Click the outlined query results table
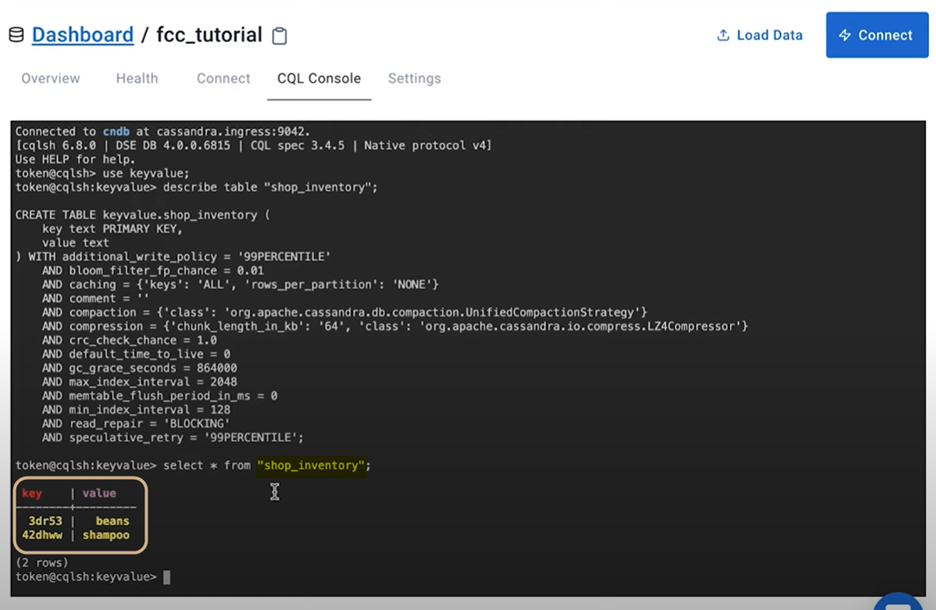 click(80, 515)
